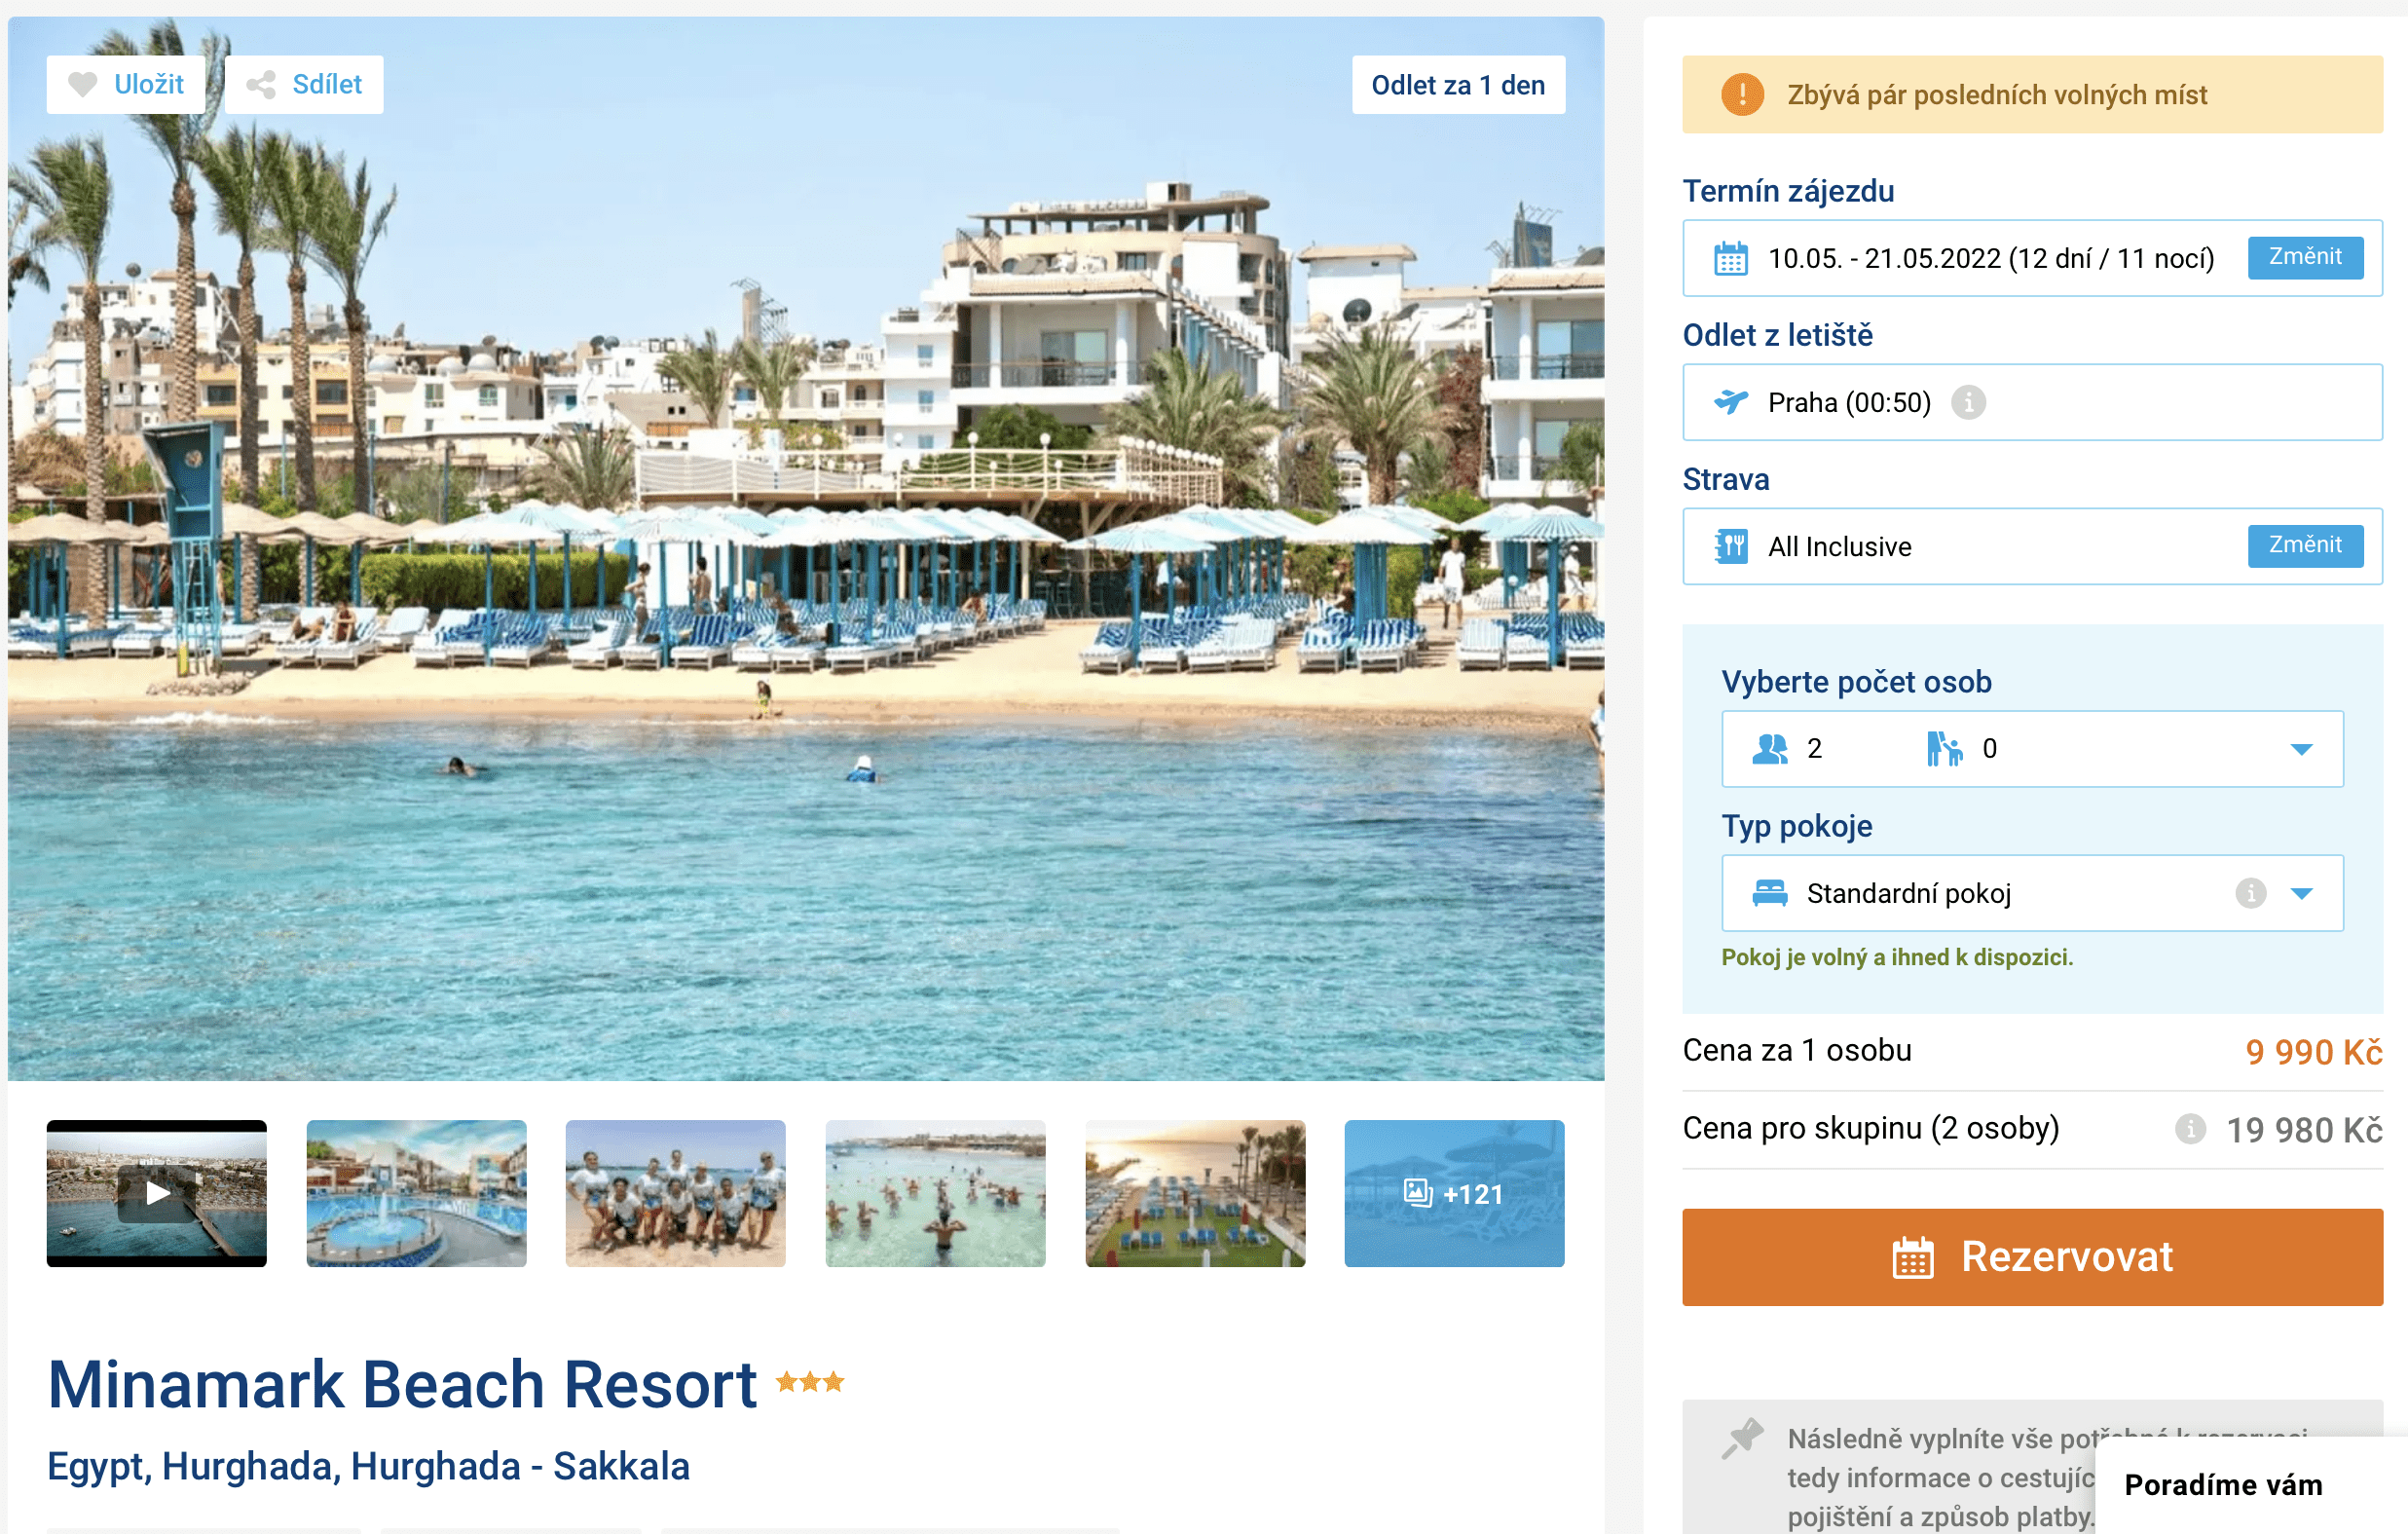The width and height of the screenshot is (2408, 1534).
Task: Click the cutlery icon beside All Inclusive
Action: point(1731,547)
